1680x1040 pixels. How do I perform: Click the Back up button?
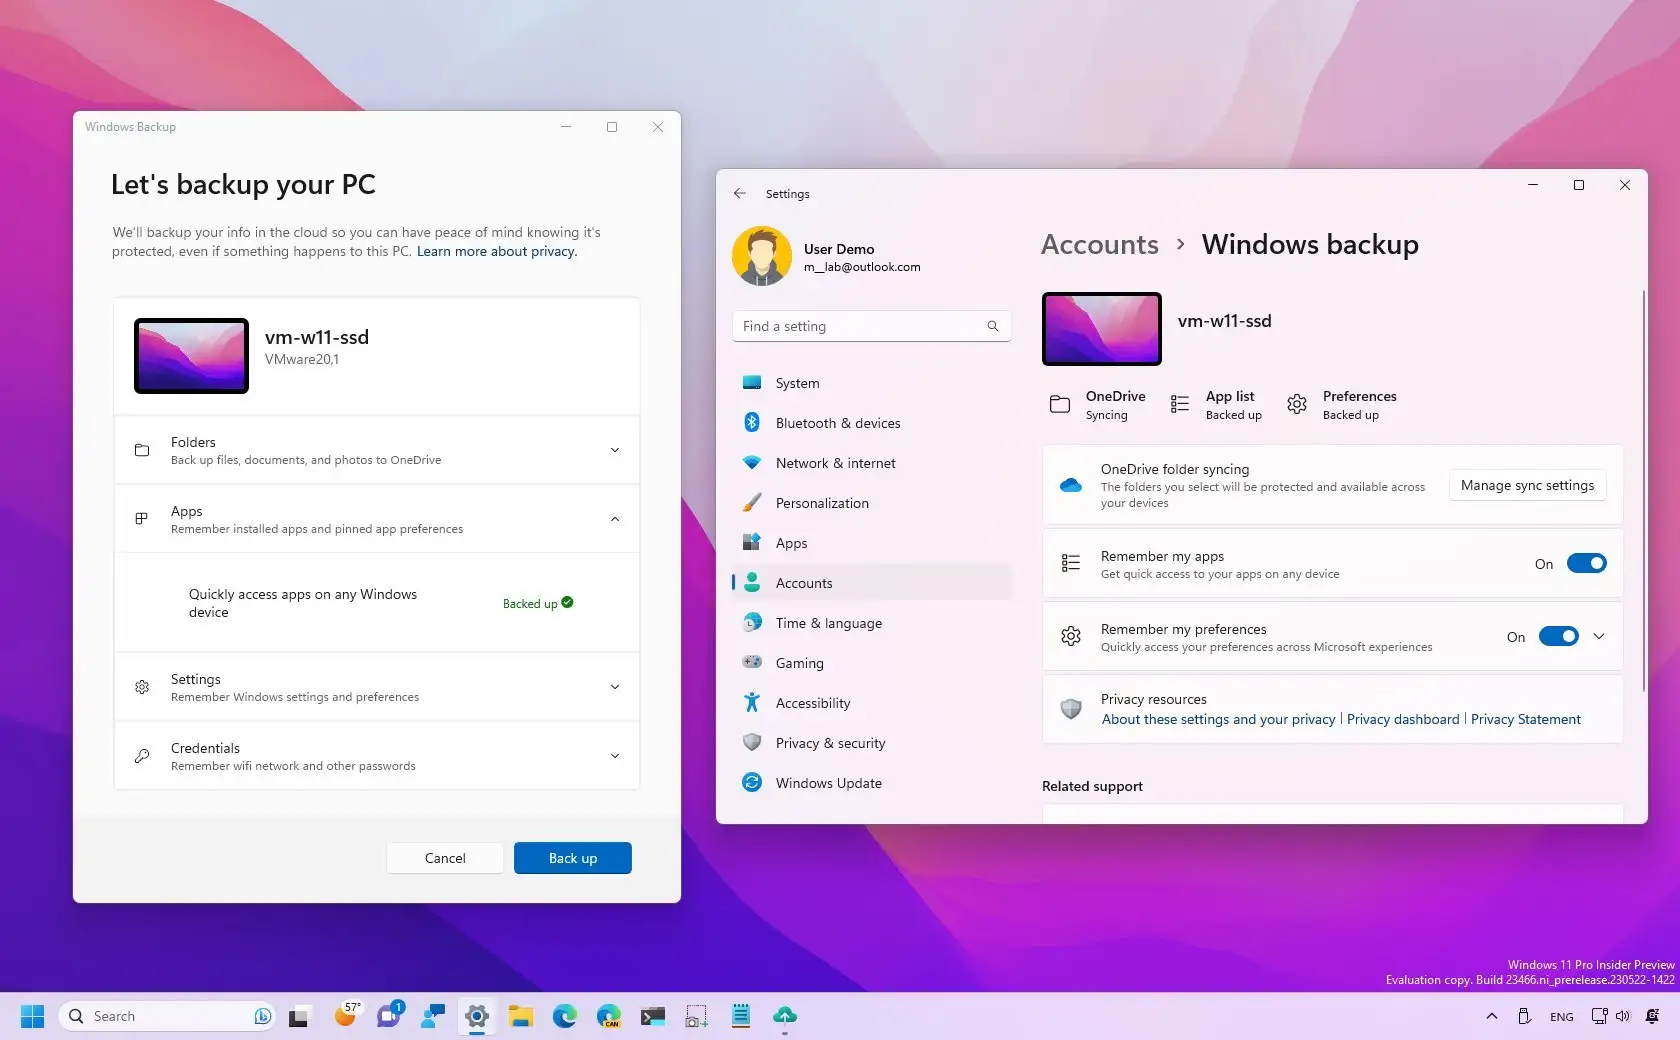point(573,858)
